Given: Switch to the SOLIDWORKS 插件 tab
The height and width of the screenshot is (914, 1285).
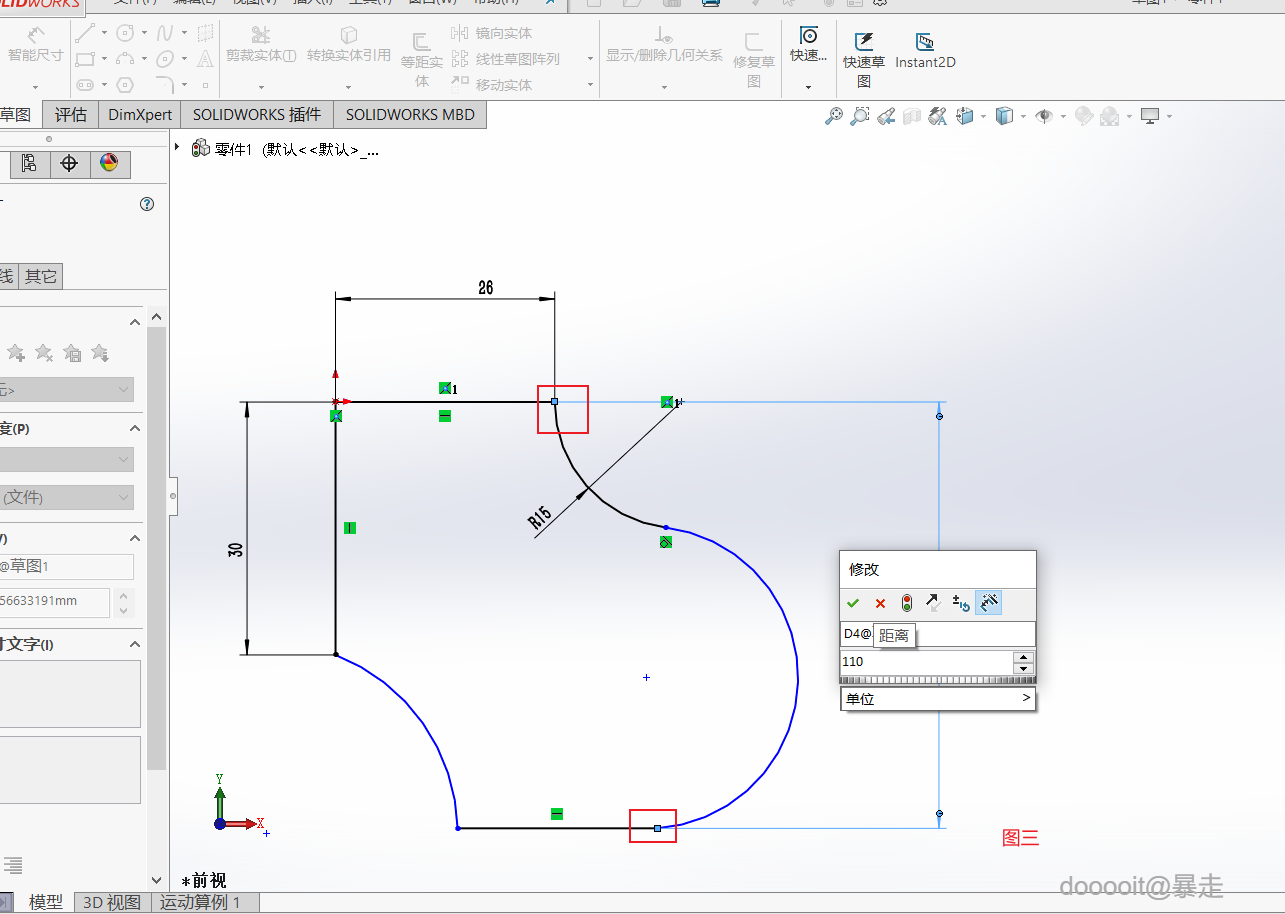Looking at the screenshot, I should (x=257, y=115).
